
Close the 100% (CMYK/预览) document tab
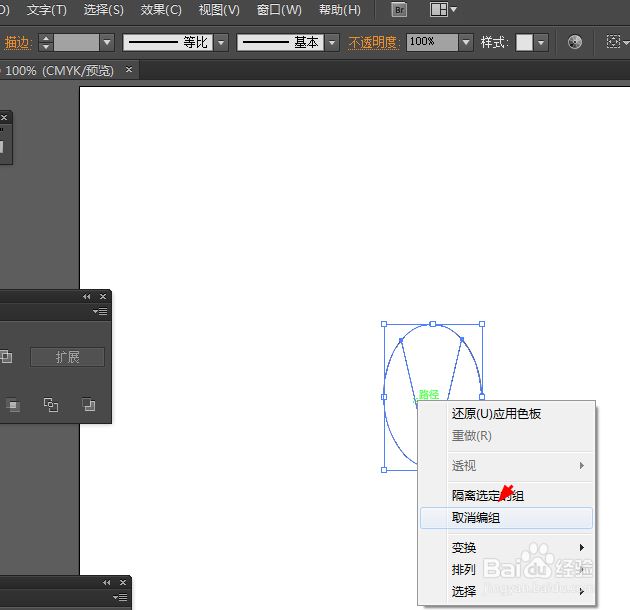pyautogui.click(x=129, y=70)
